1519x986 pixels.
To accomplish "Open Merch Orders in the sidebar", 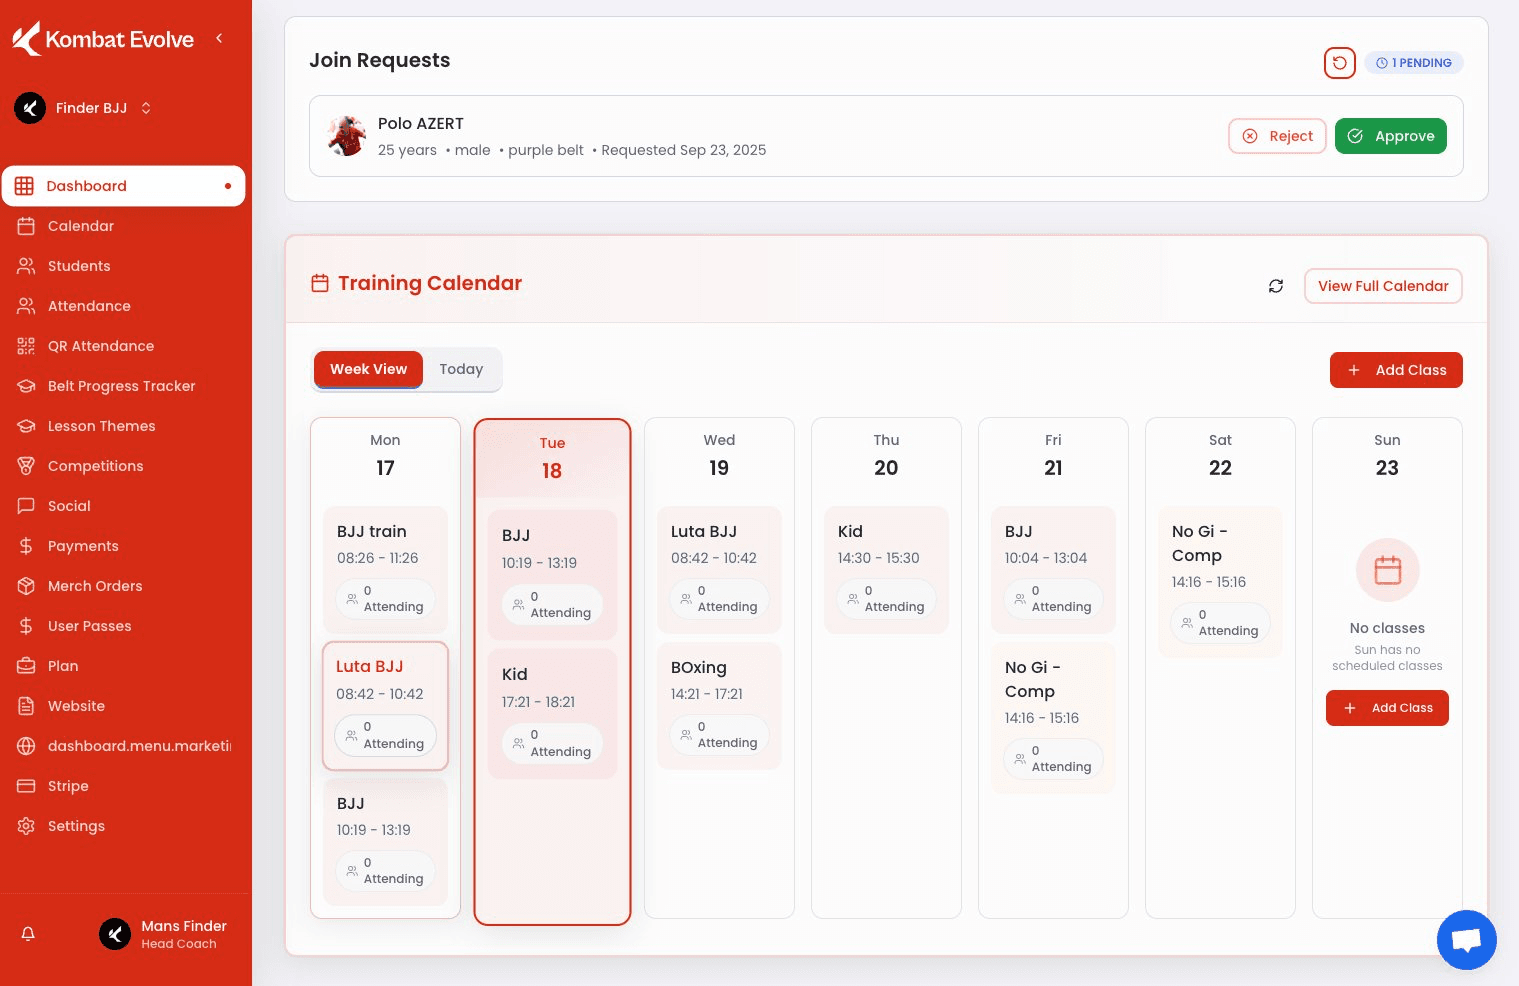I will (95, 586).
